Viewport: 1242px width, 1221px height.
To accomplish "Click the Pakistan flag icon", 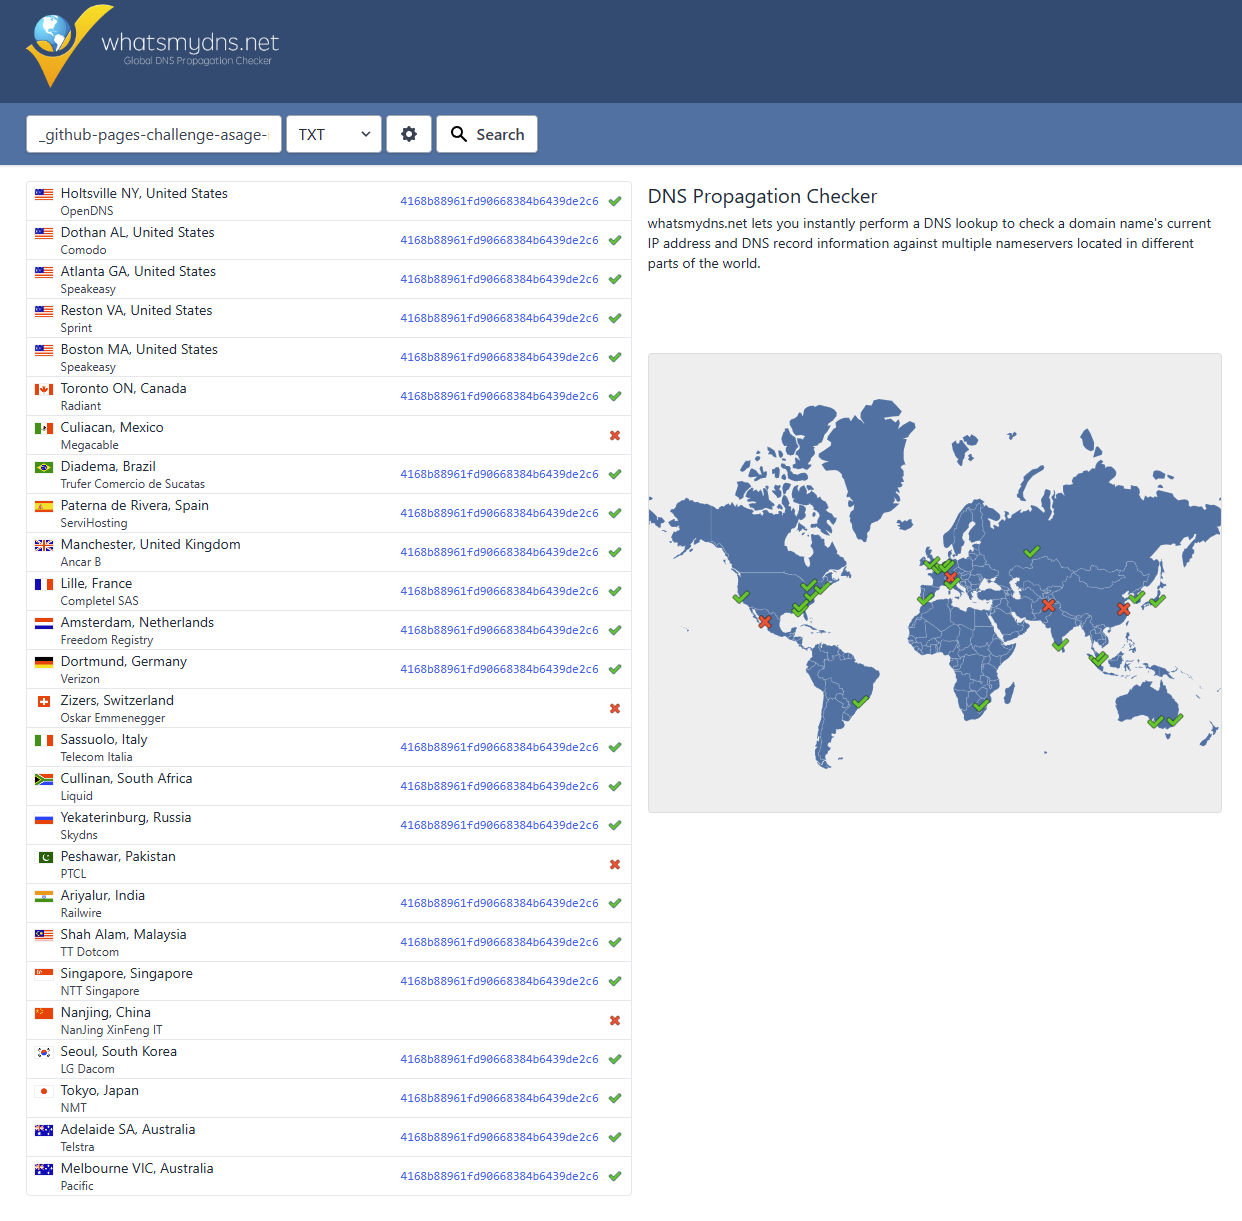I will (44, 857).
